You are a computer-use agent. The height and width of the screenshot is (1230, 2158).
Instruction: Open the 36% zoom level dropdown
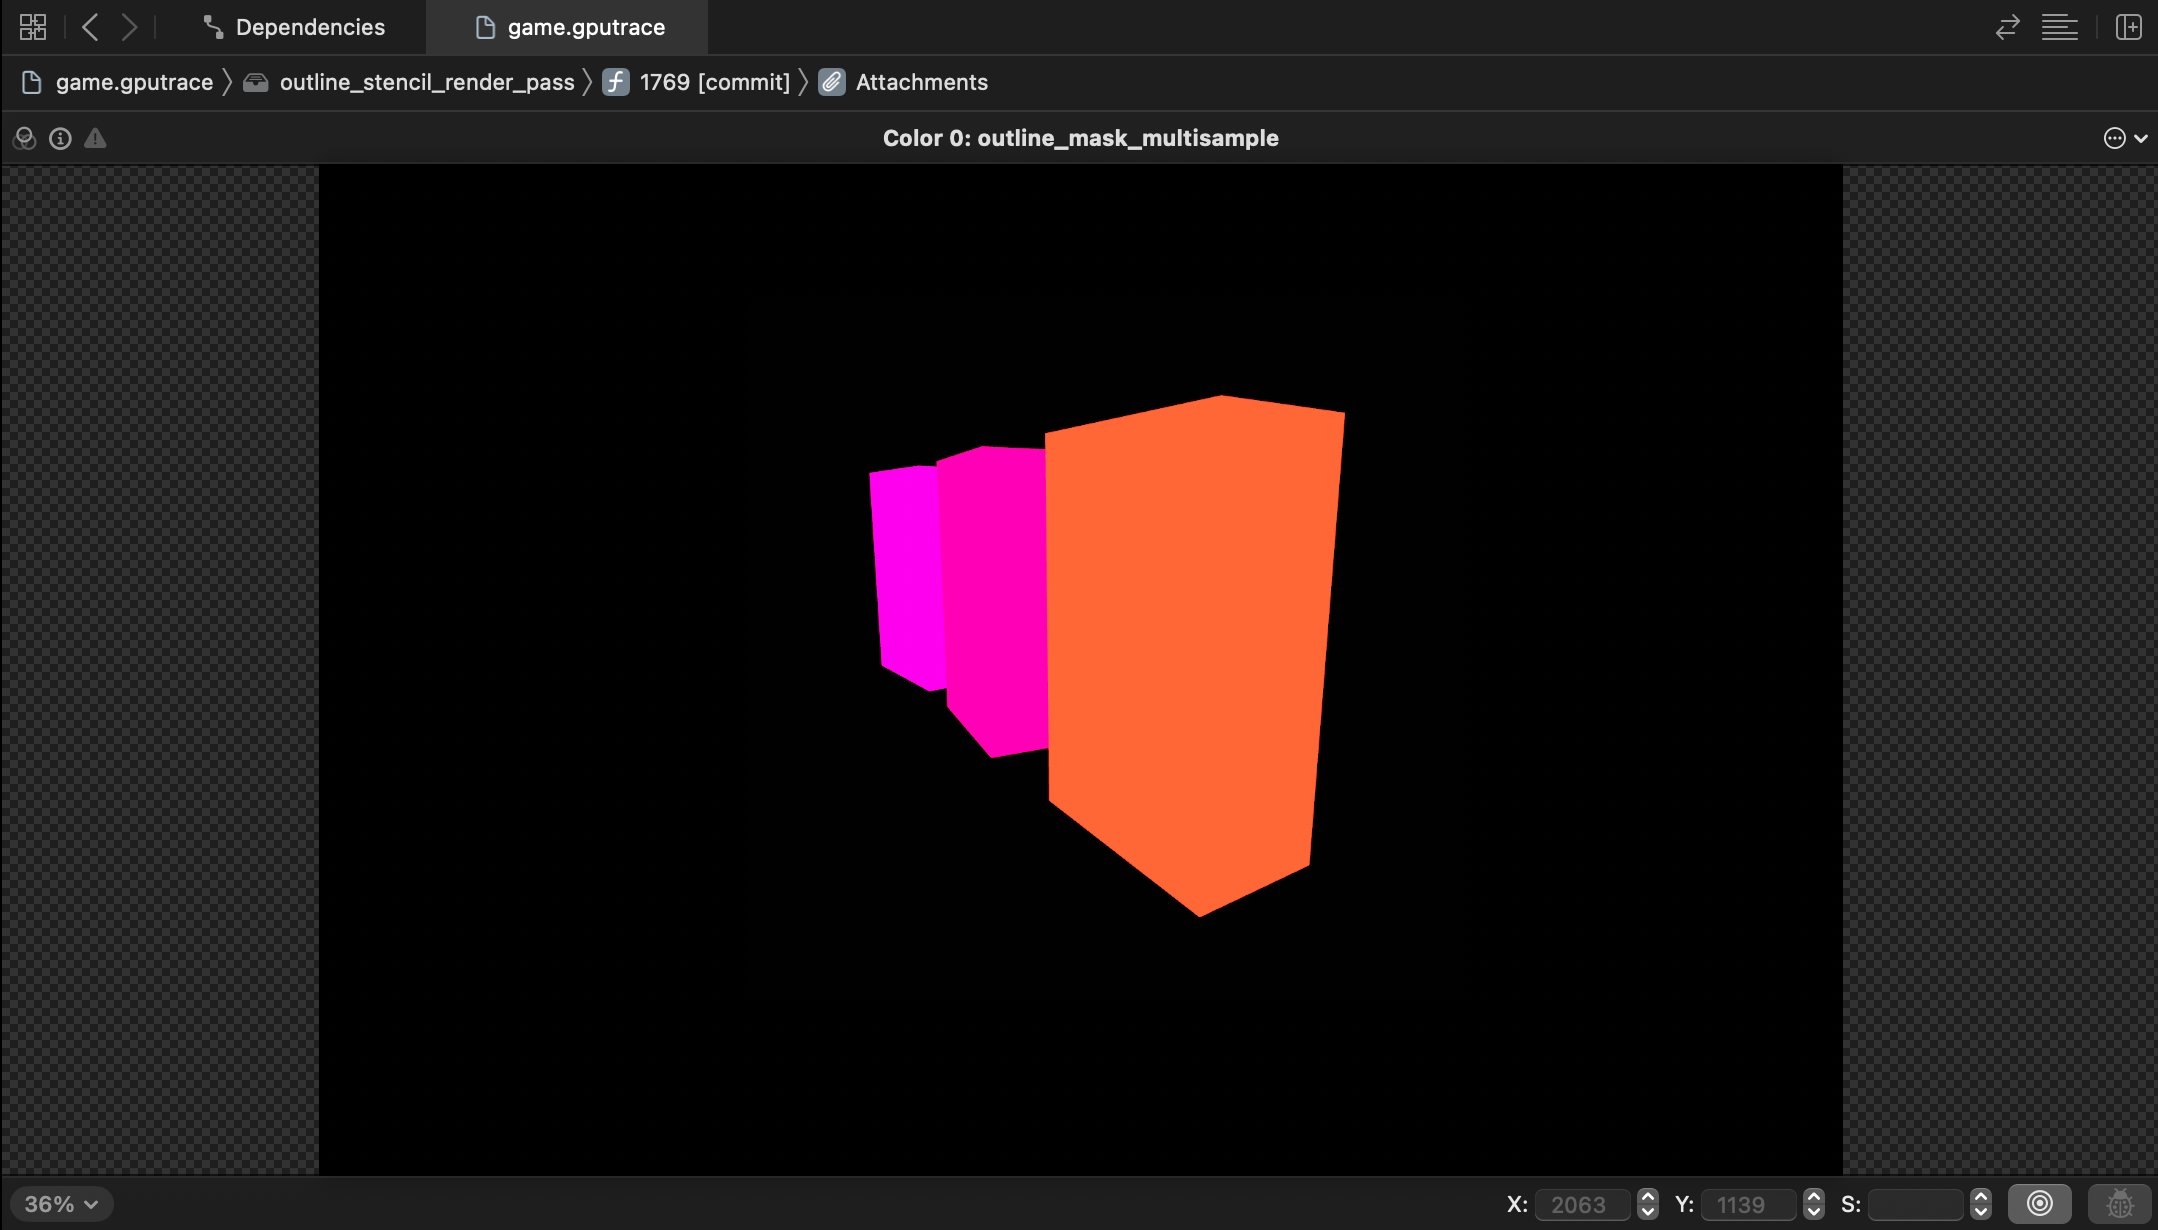coord(61,1204)
